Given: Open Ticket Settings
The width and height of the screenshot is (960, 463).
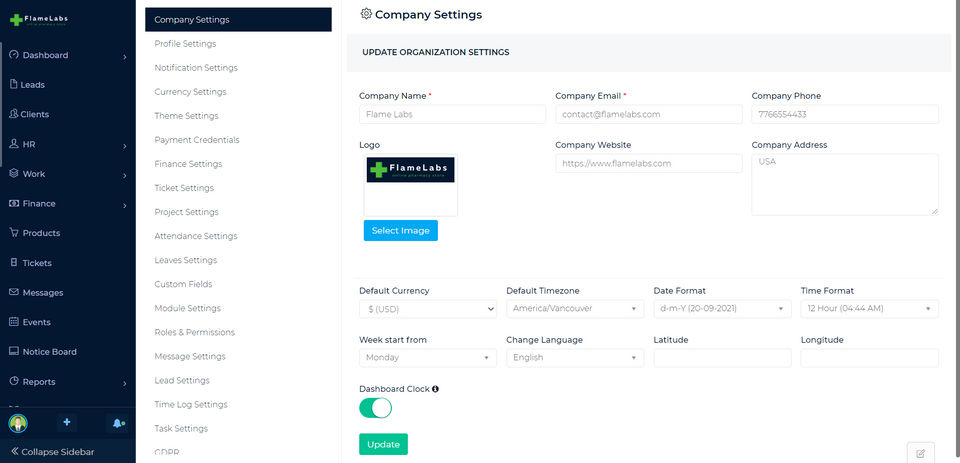Looking at the screenshot, I should coord(184,188).
